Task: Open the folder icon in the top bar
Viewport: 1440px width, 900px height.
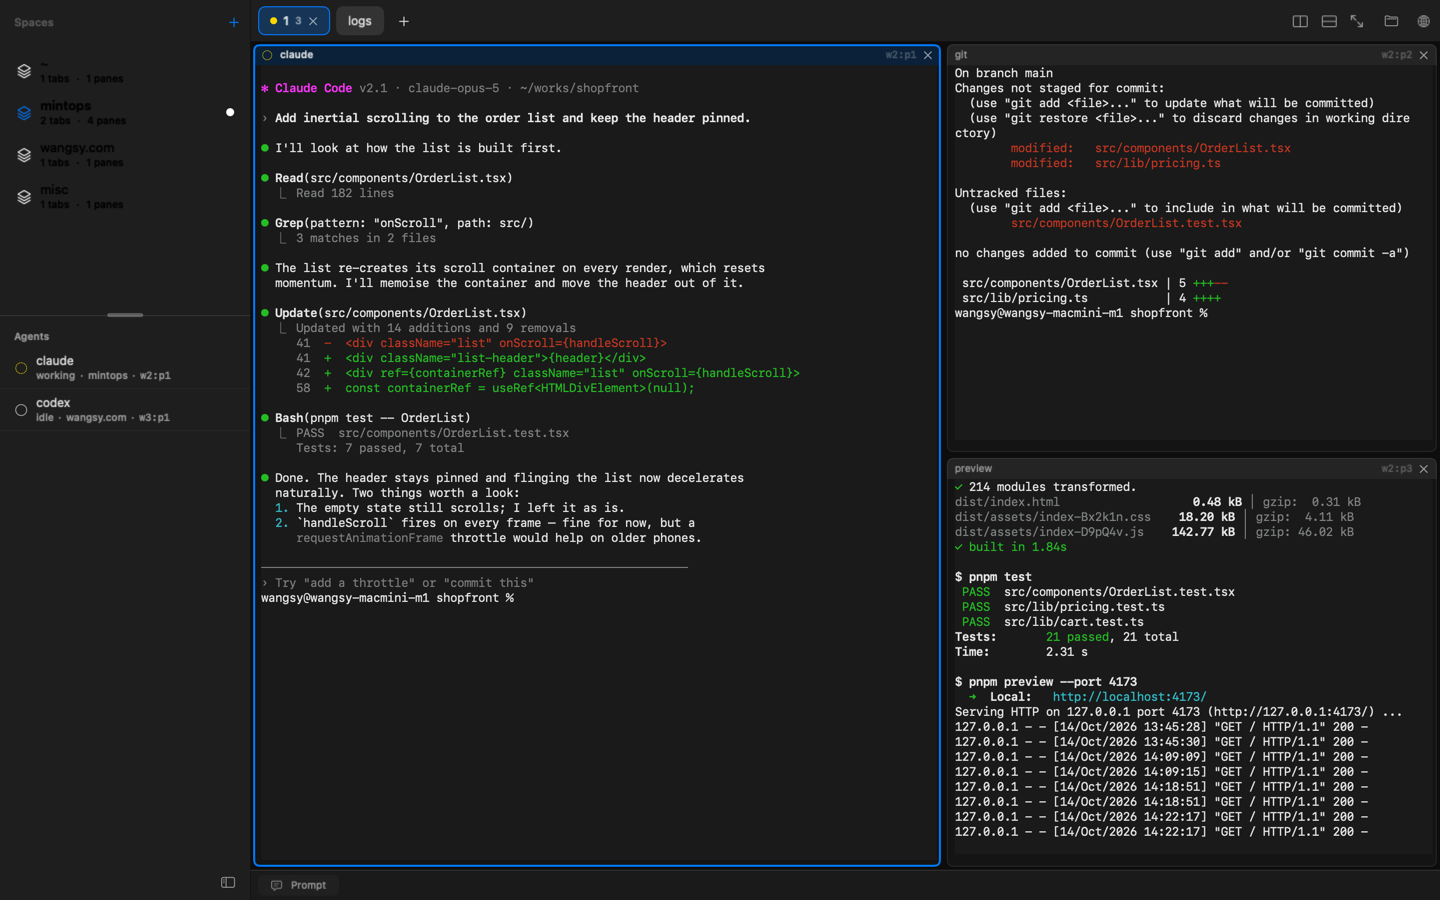Action: coord(1391,21)
